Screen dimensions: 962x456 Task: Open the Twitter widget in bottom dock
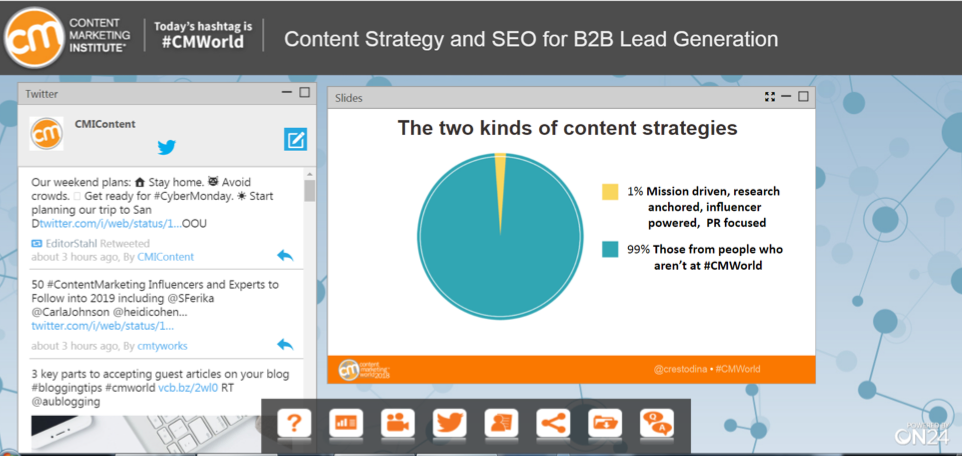pyautogui.click(x=450, y=423)
